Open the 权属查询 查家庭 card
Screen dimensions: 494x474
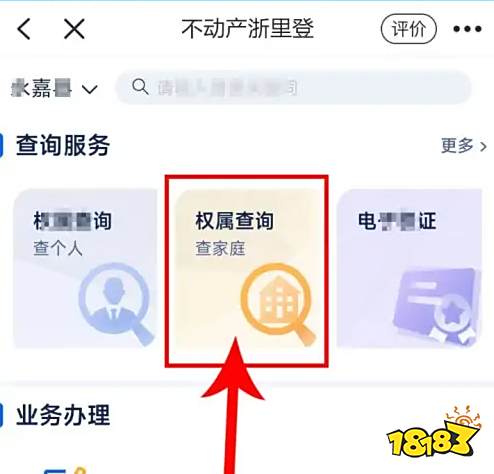click(x=247, y=269)
